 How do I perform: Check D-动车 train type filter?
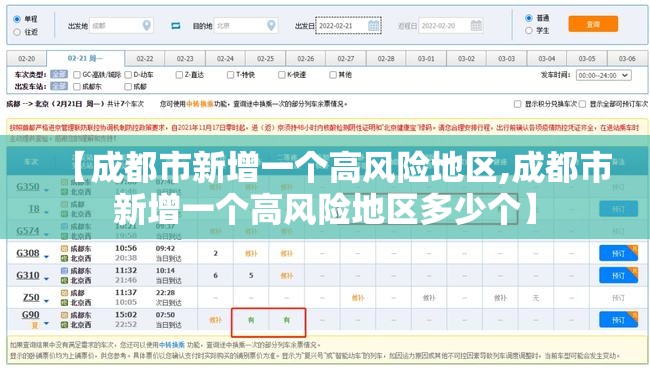pos(128,75)
